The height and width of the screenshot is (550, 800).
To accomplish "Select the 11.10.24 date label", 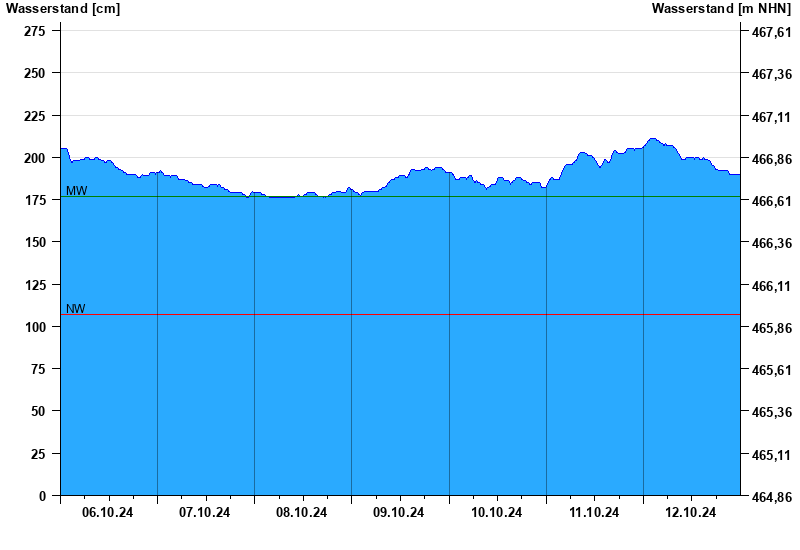I will coord(594,513).
